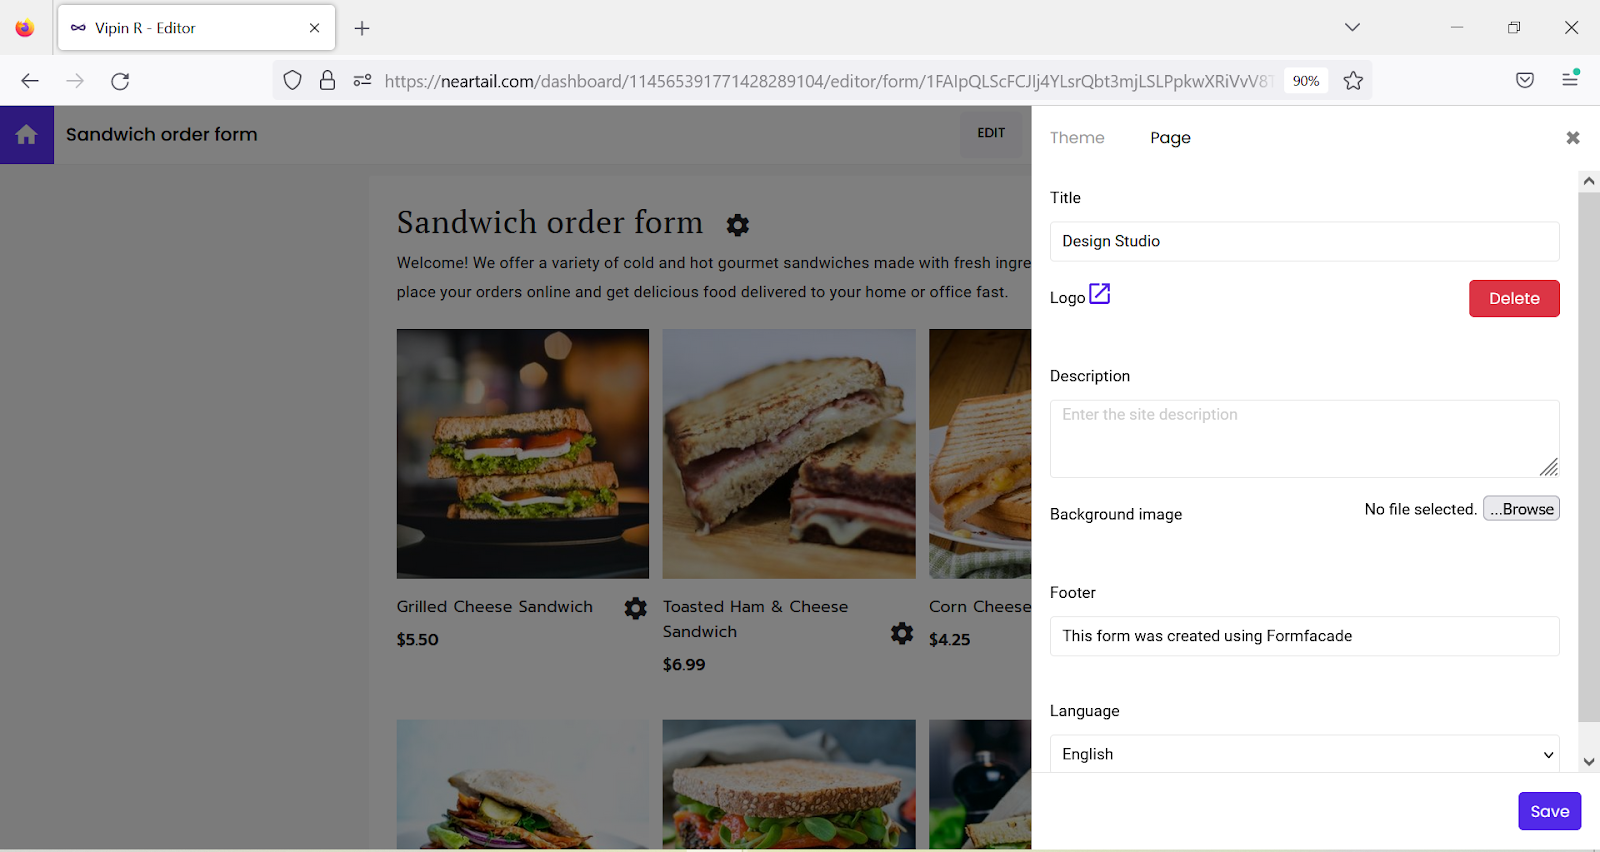
Task: Open the Firefox application menu
Action: coord(1570,80)
